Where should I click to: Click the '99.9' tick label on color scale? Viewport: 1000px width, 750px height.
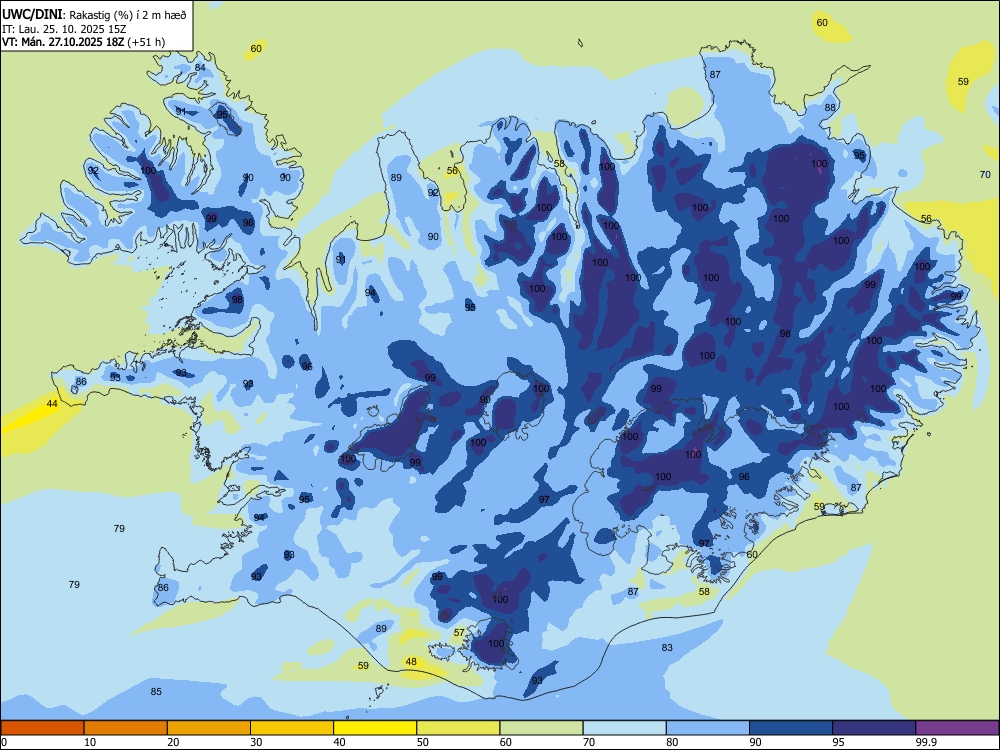point(925,742)
